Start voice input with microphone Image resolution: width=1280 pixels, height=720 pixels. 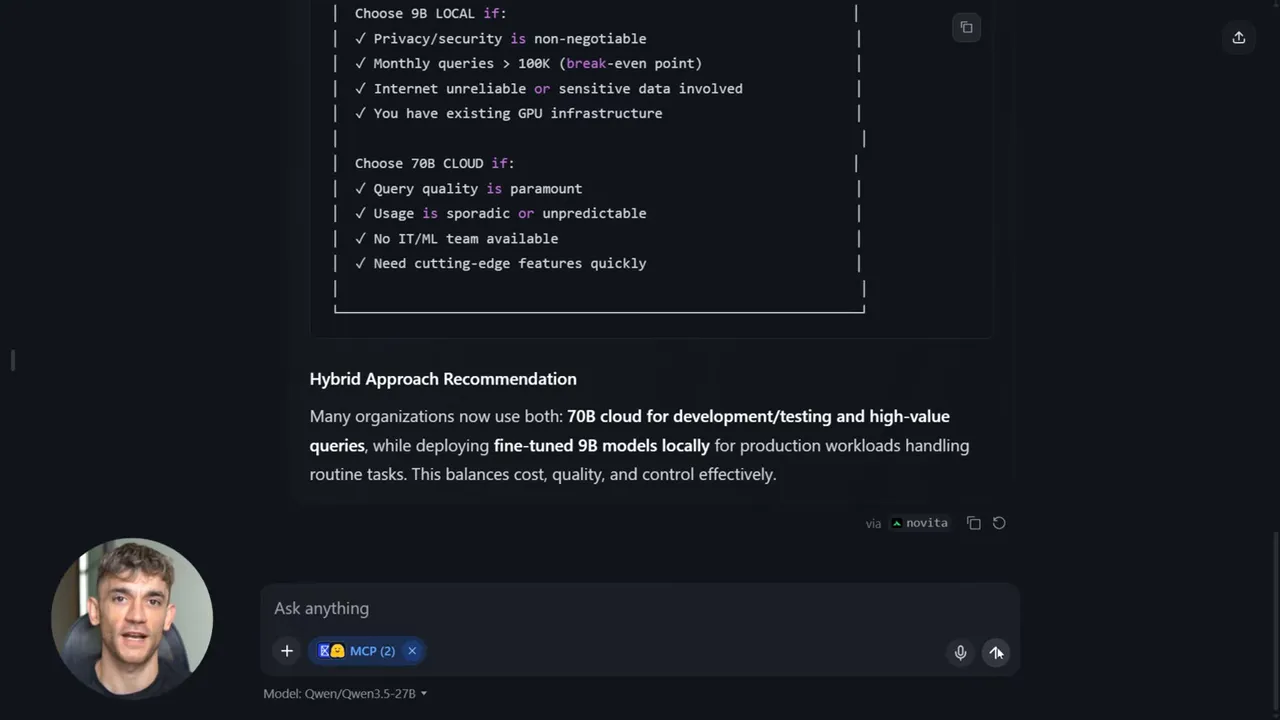pos(960,653)
